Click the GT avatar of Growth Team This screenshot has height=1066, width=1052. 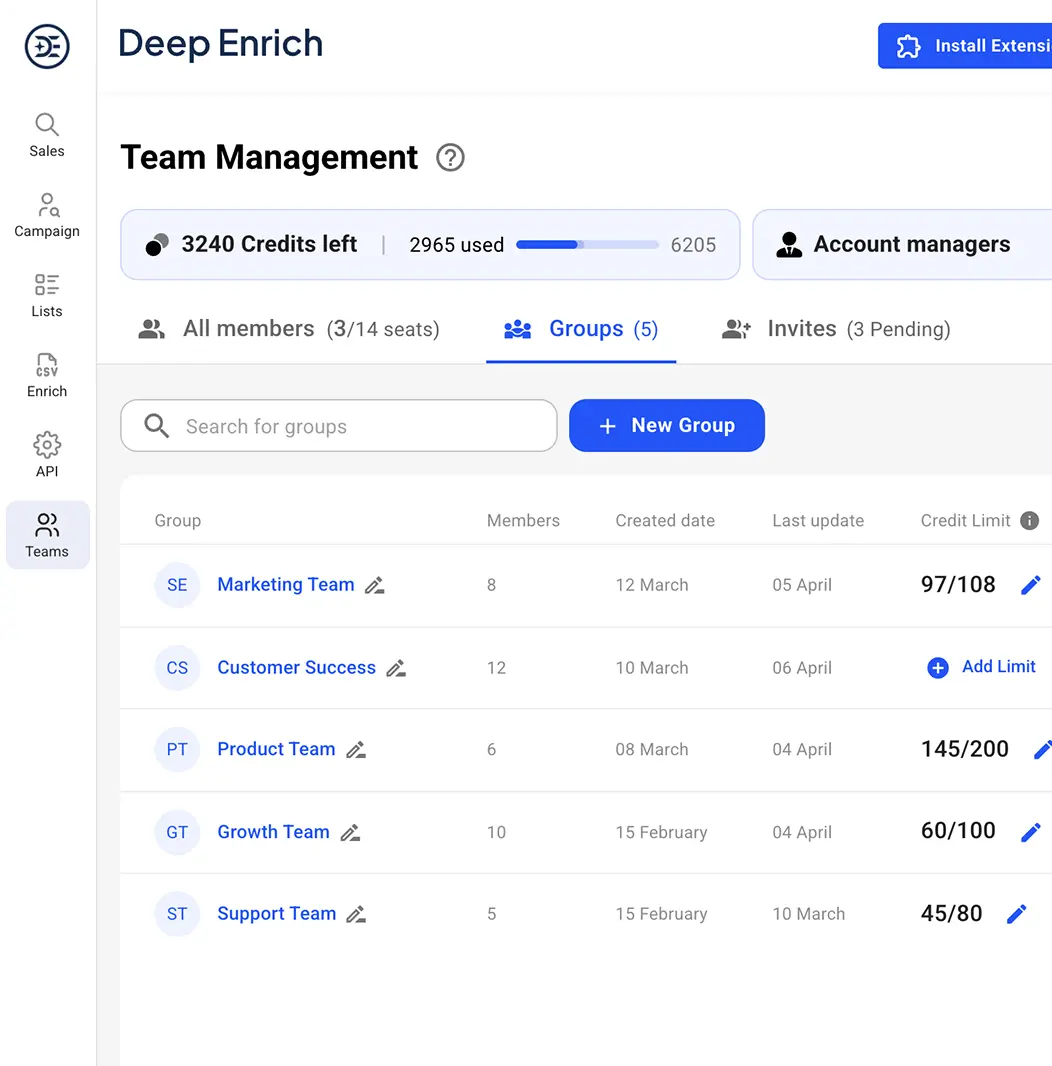click(177, 833)
